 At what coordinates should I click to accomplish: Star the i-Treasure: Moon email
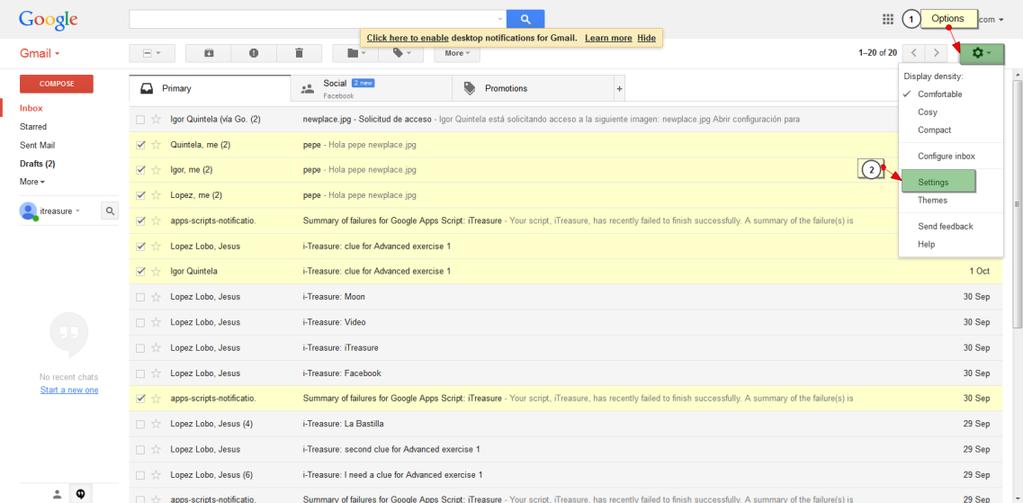pyautogui.click(x=156, y=297)
